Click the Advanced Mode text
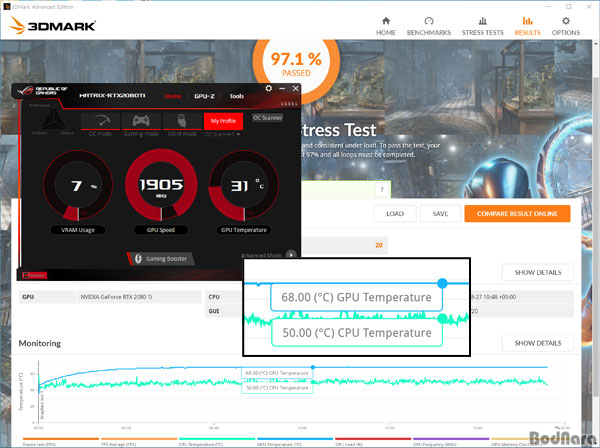The height and width of the screenshot is (448, 600). (x=261, y=255)
